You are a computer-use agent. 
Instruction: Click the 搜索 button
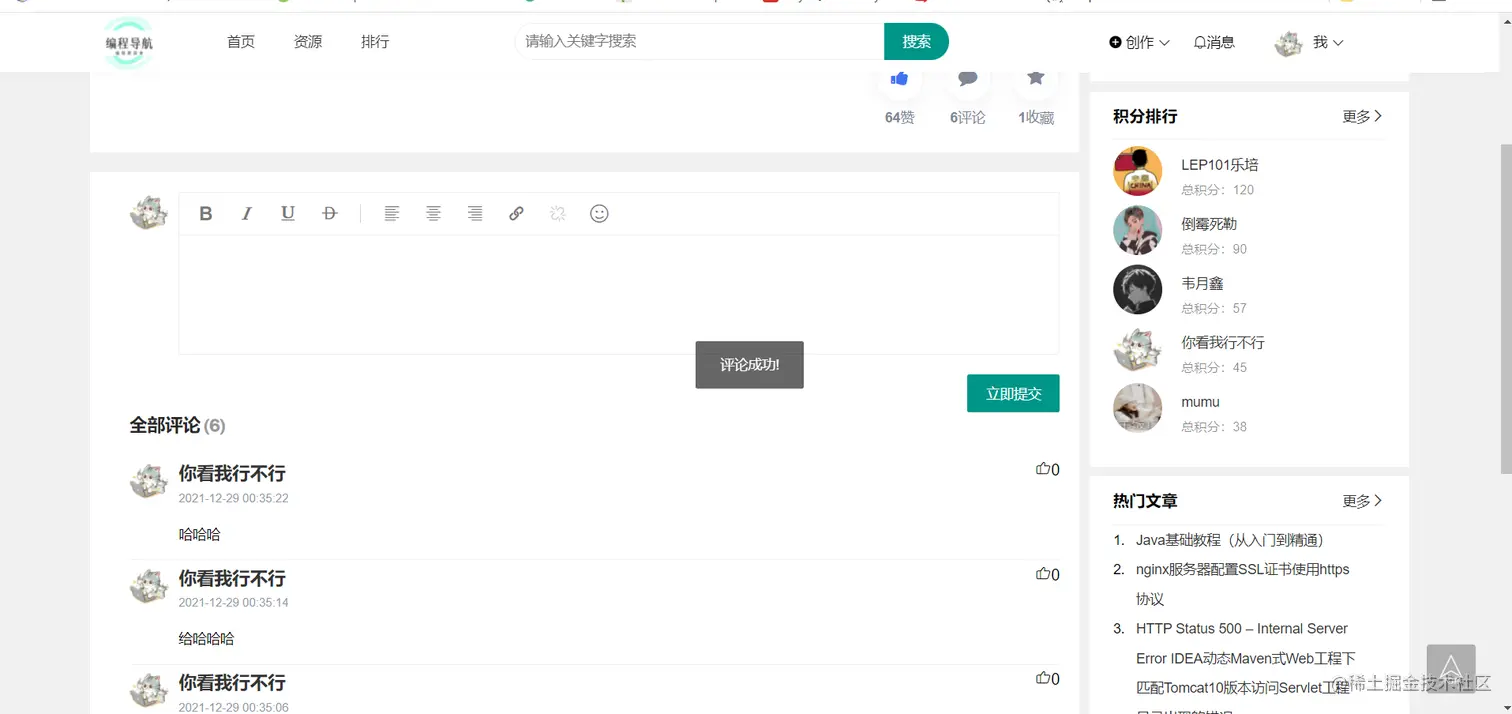(916, 41)
